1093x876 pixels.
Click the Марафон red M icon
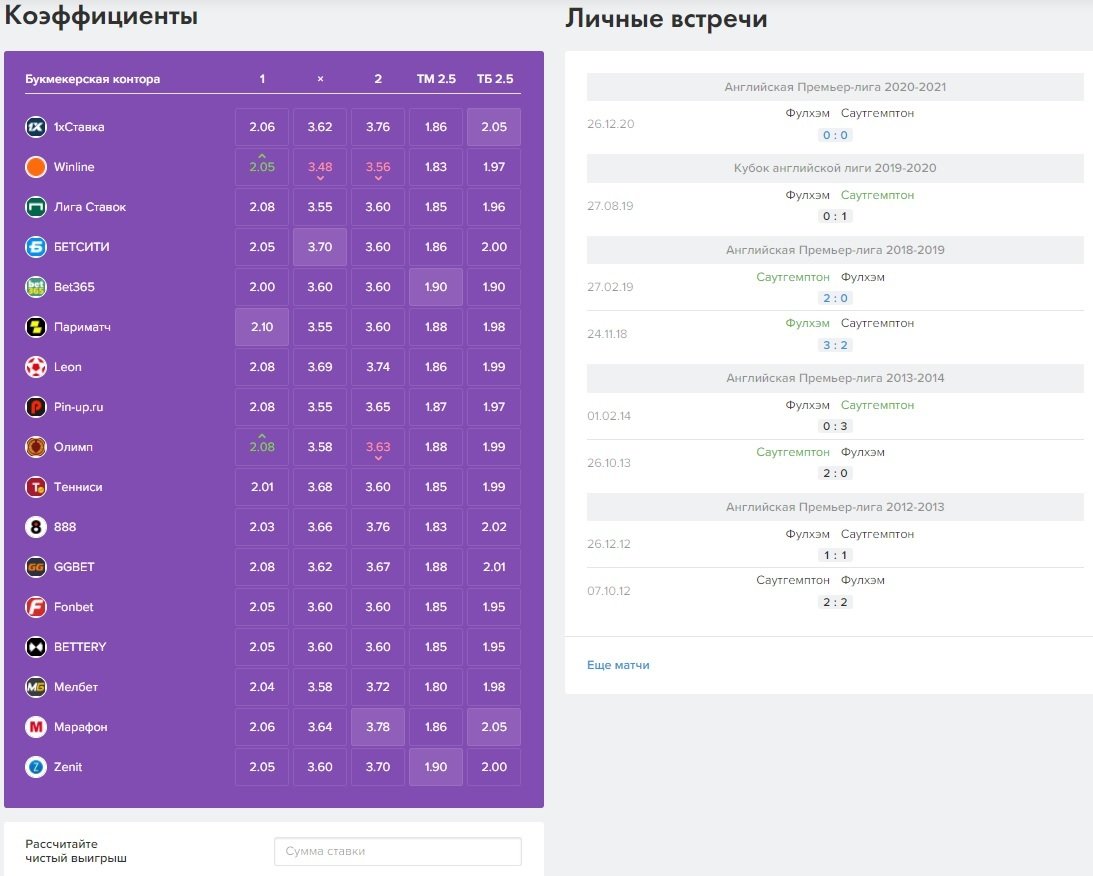click(x=36, y=727)
